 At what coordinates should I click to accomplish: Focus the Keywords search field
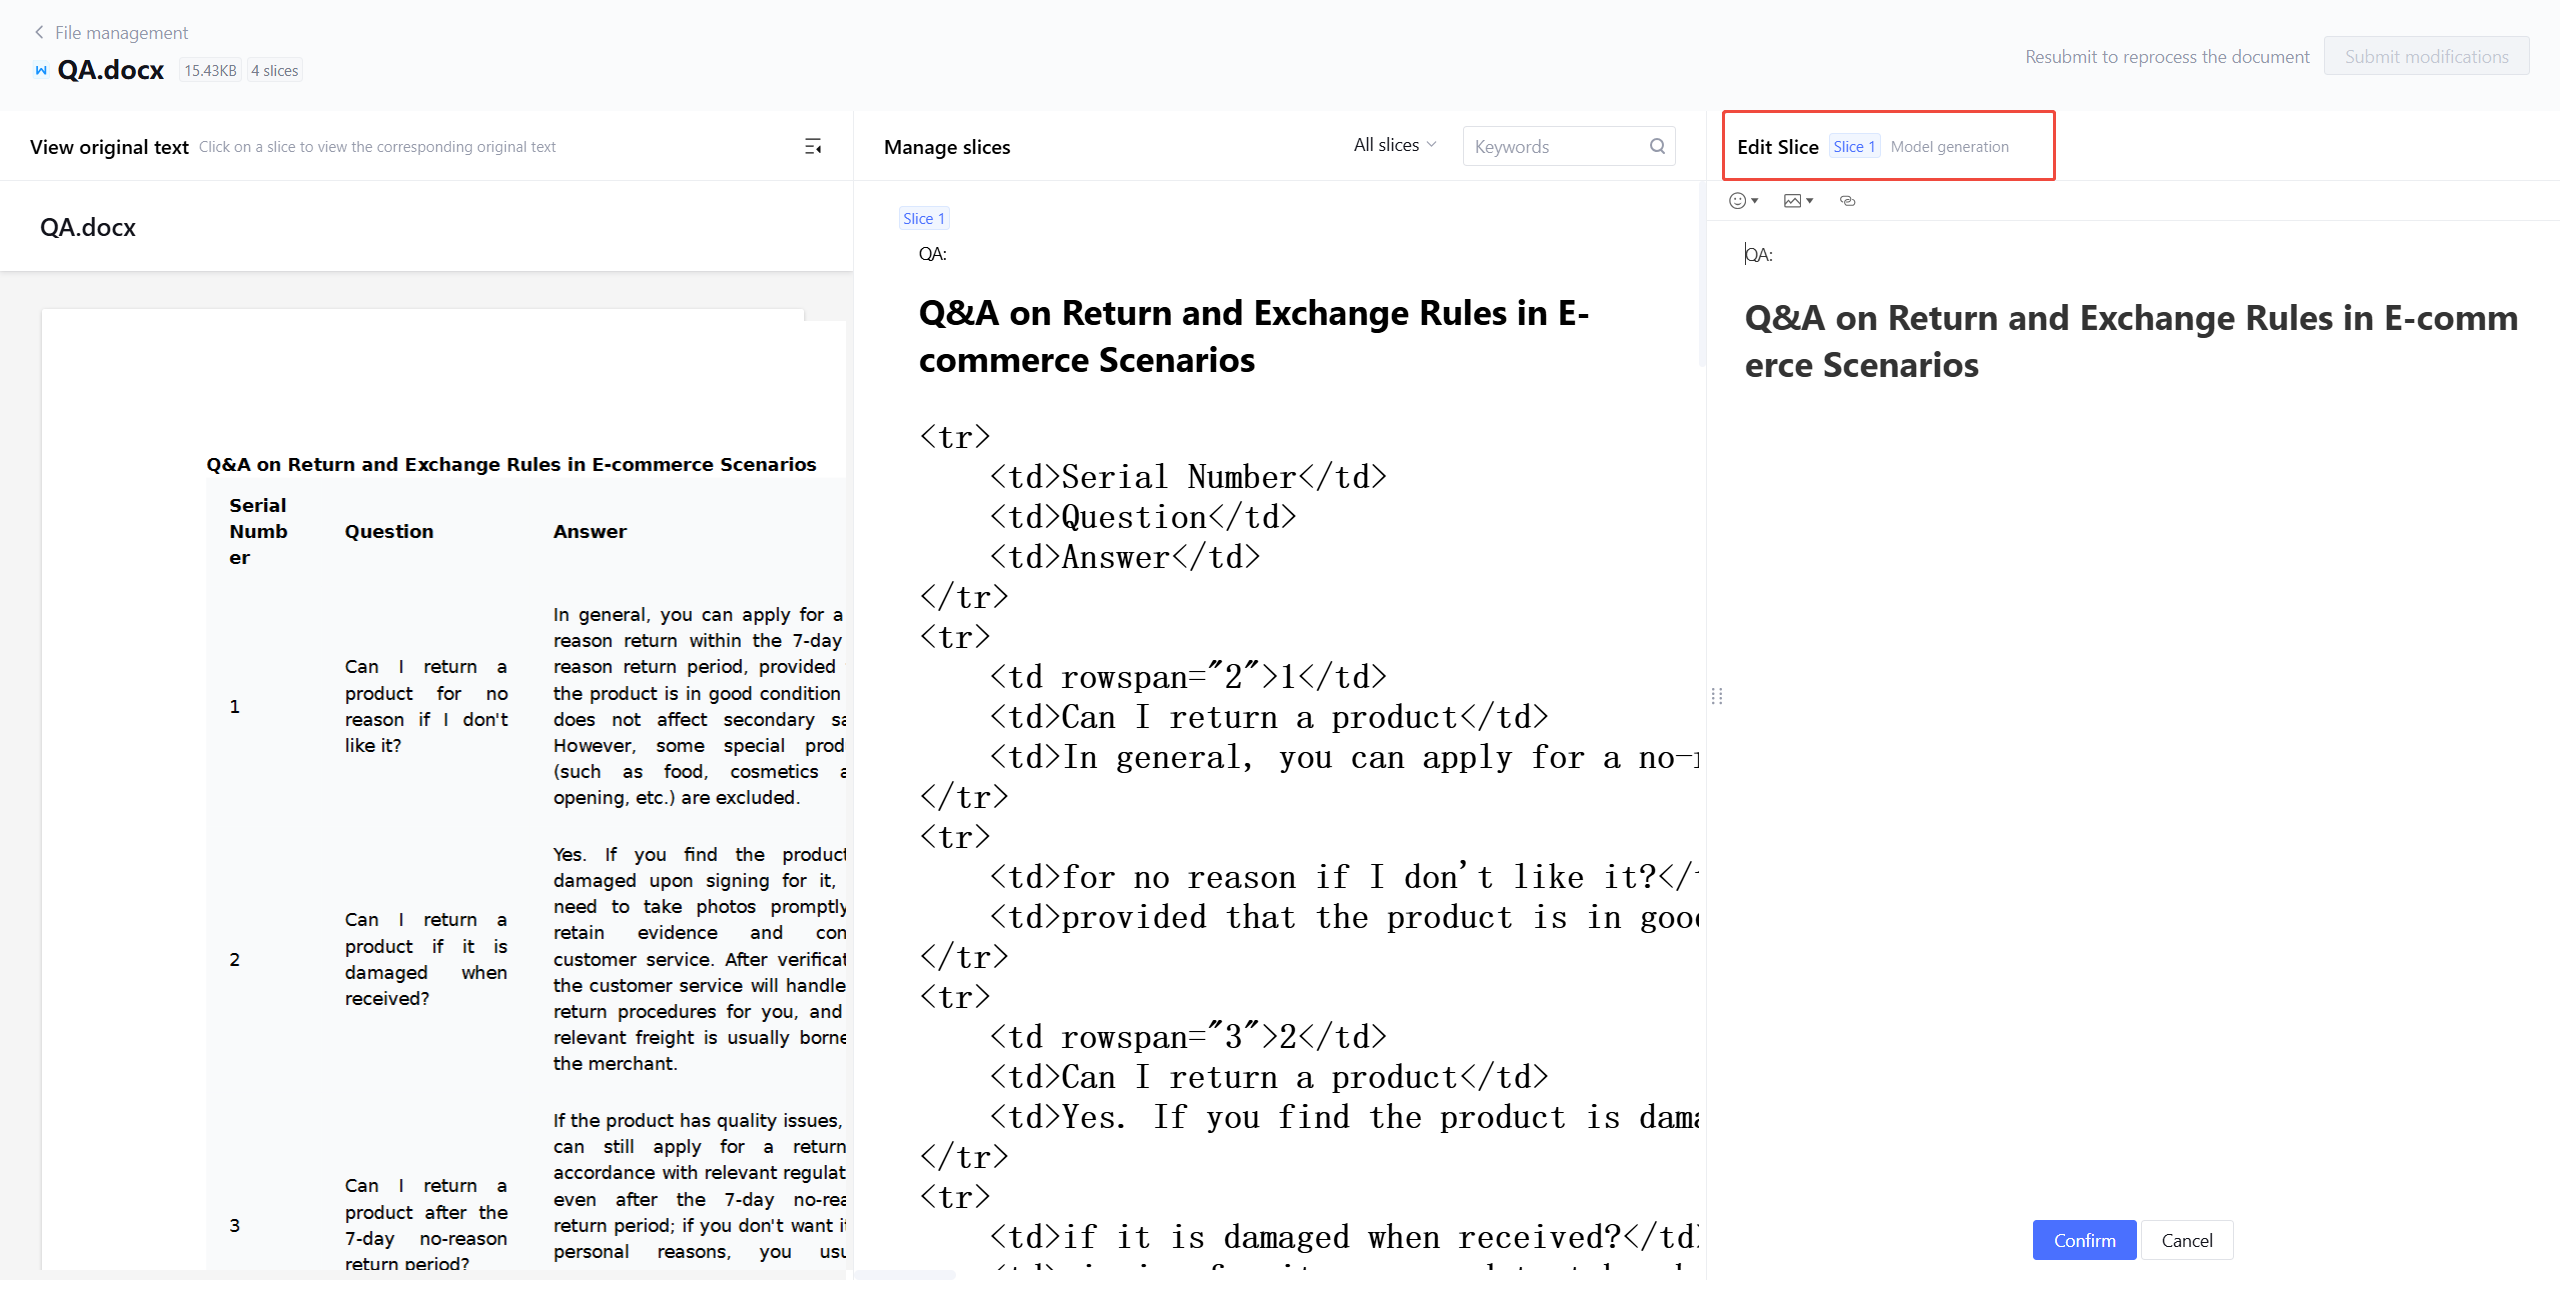(1555, 146)
